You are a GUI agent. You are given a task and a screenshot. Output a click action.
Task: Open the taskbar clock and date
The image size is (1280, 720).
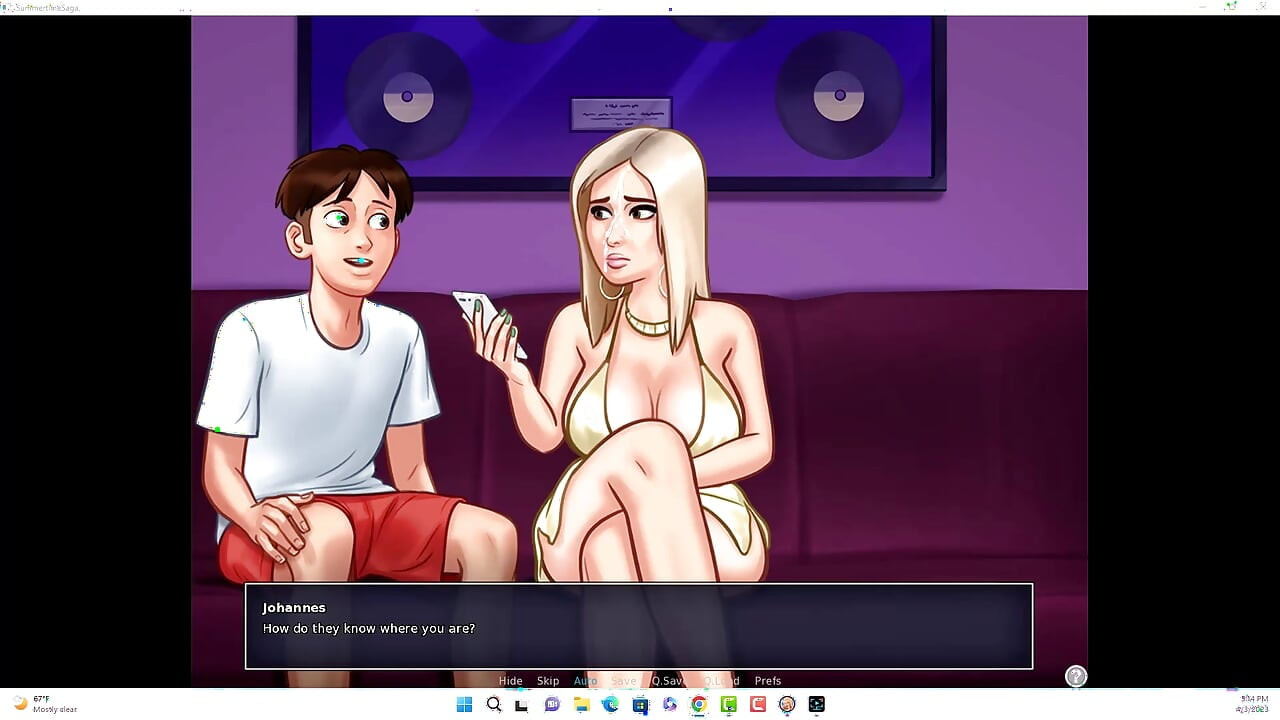[1254, 704]
